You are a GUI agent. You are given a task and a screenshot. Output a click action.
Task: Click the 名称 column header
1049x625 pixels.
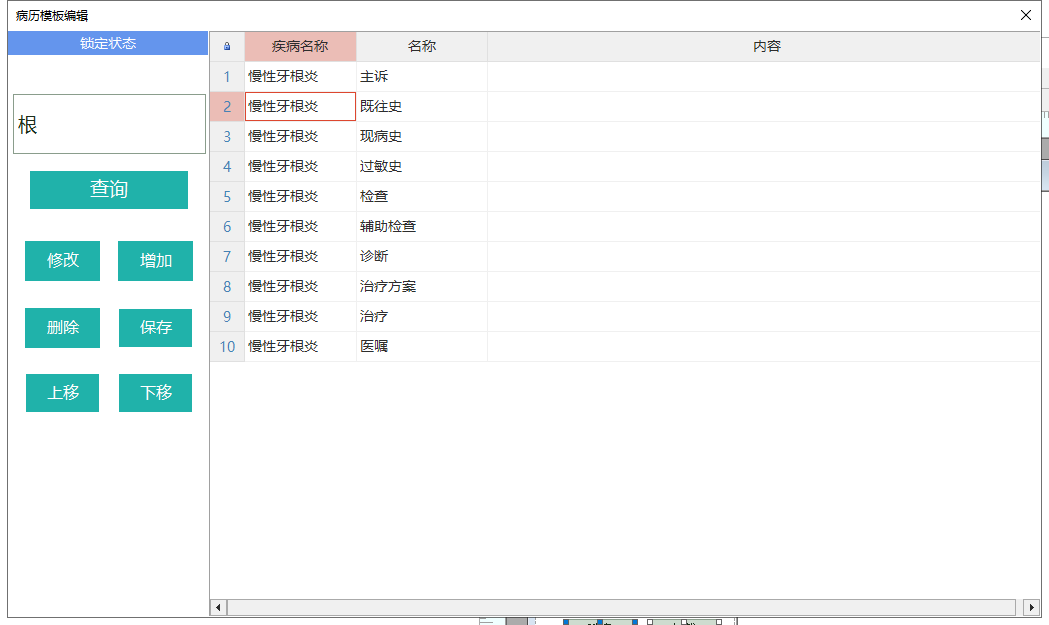(421, 47)
